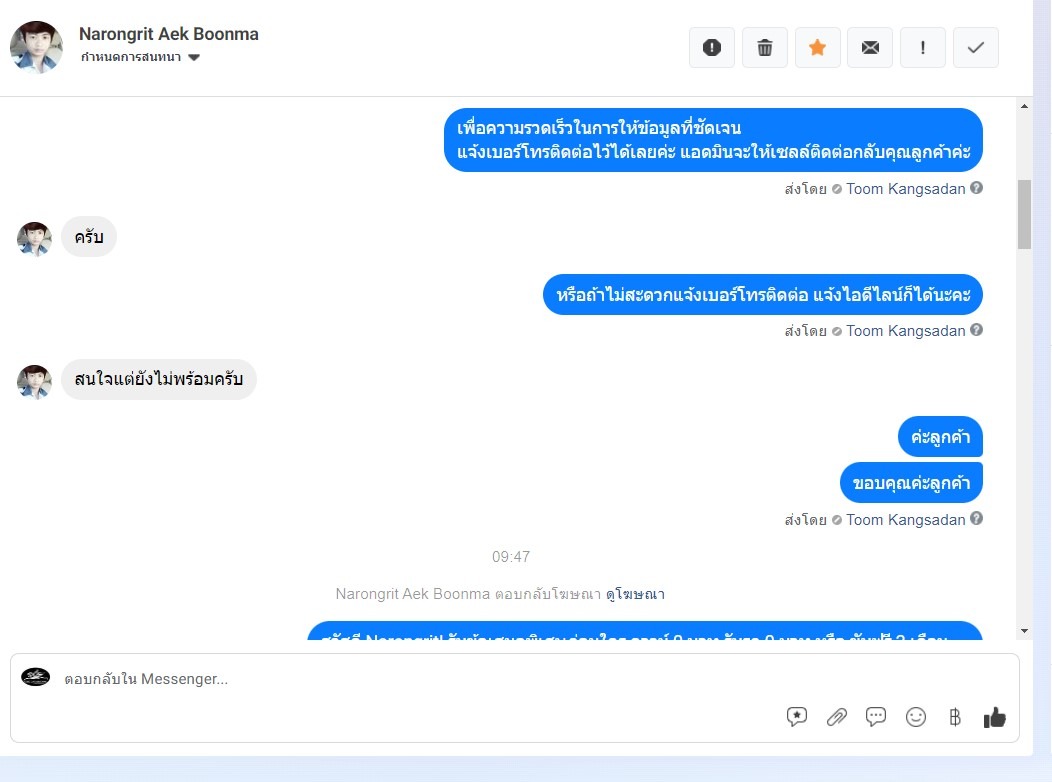Open the quick replies chat bubble icon

click(x=876, y=717)
